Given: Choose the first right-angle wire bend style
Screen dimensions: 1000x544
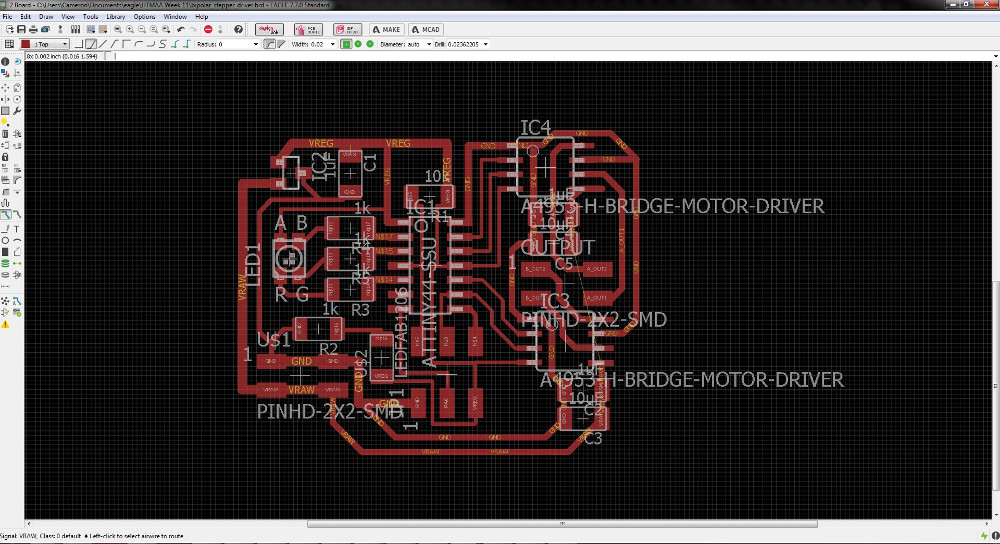Looking at the screenshot, I should [78, 44].
